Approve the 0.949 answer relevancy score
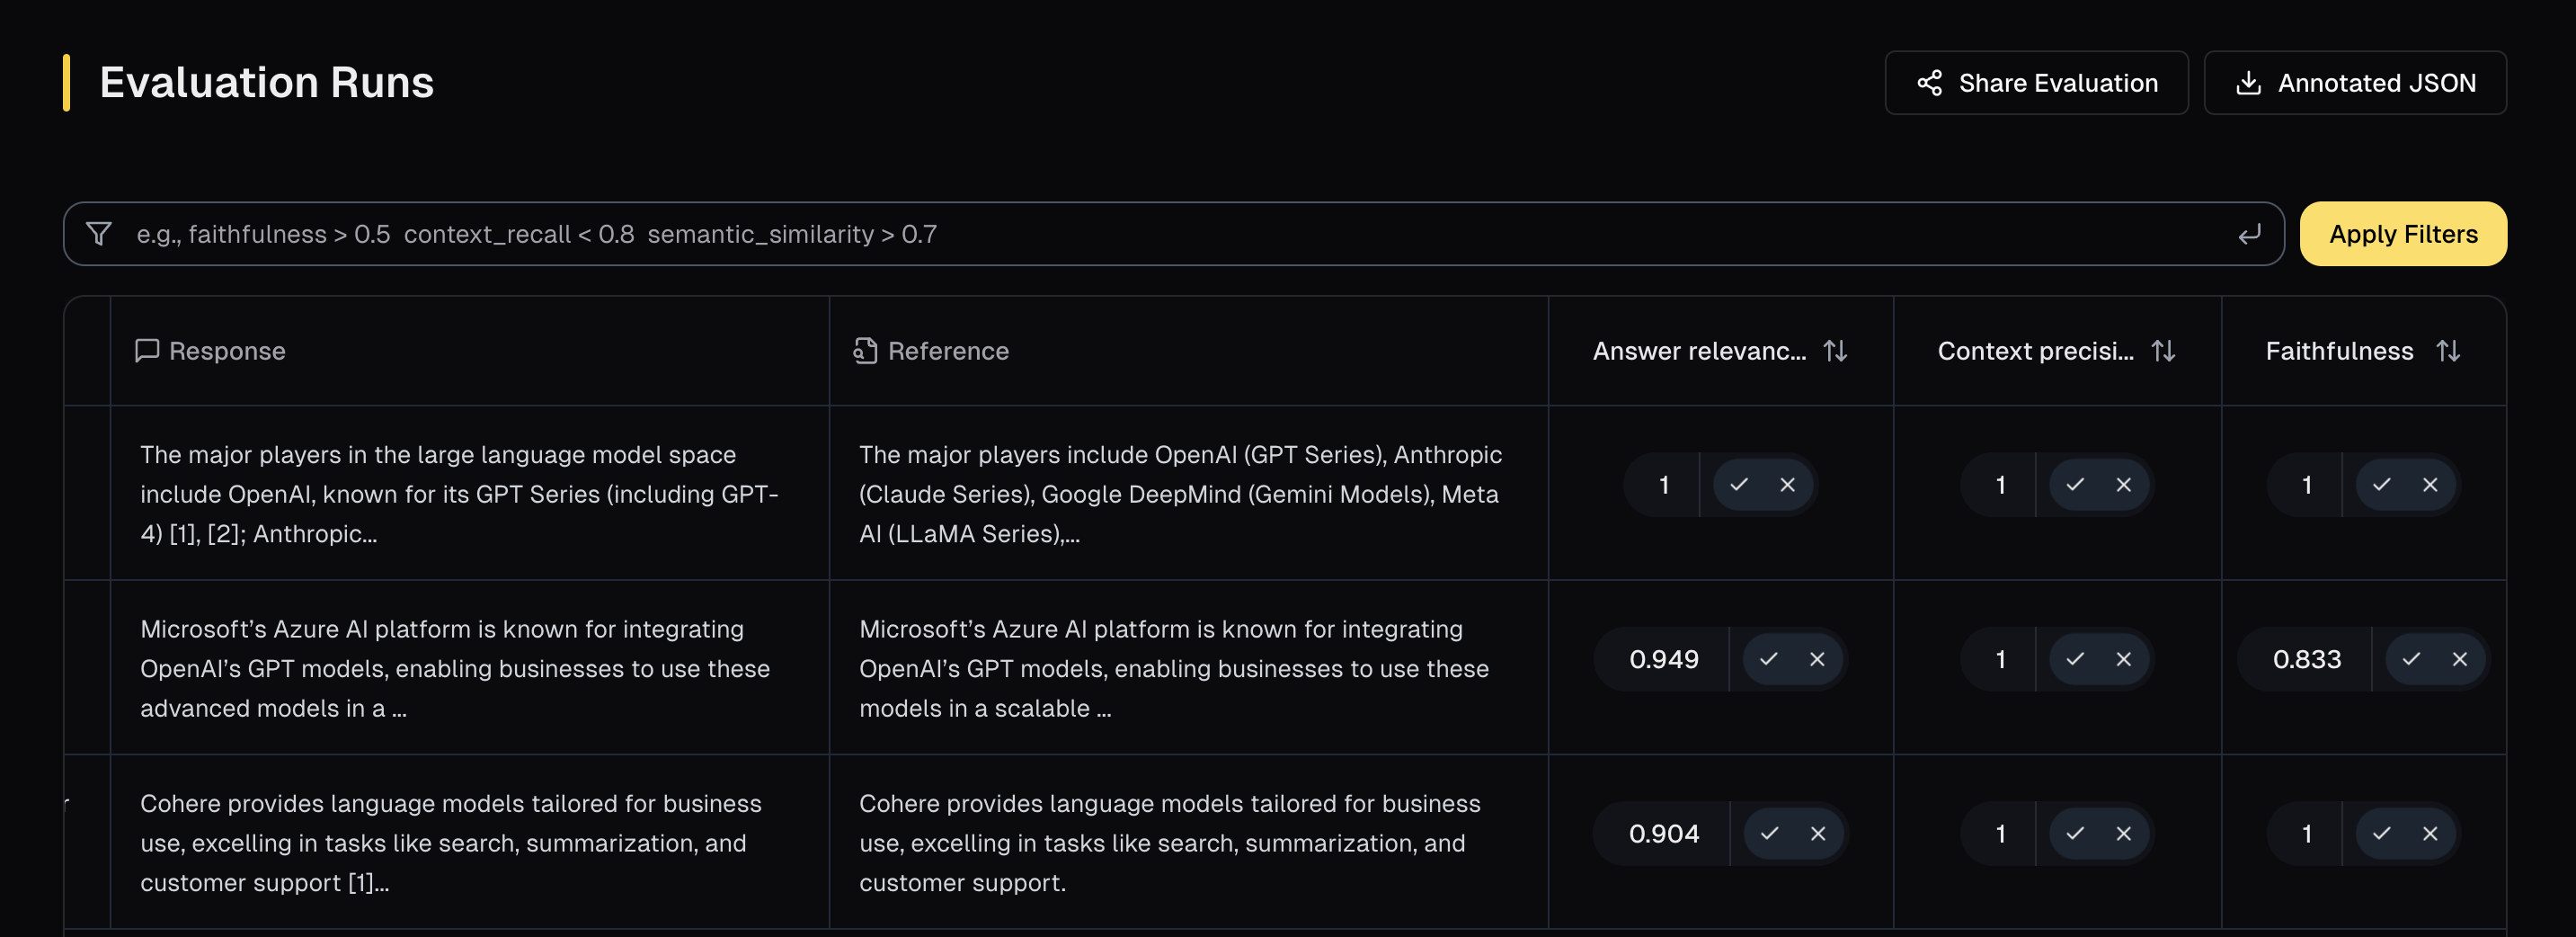The height and width of the screenshot is (937, 2576). [x=1769, y=659]
